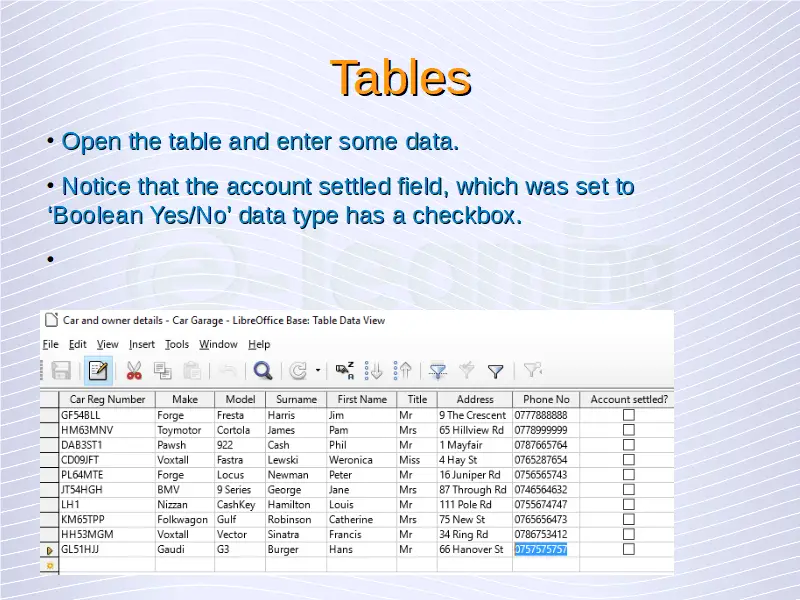Click the Address column header
The image size is (800, 600).
(474, 399)
